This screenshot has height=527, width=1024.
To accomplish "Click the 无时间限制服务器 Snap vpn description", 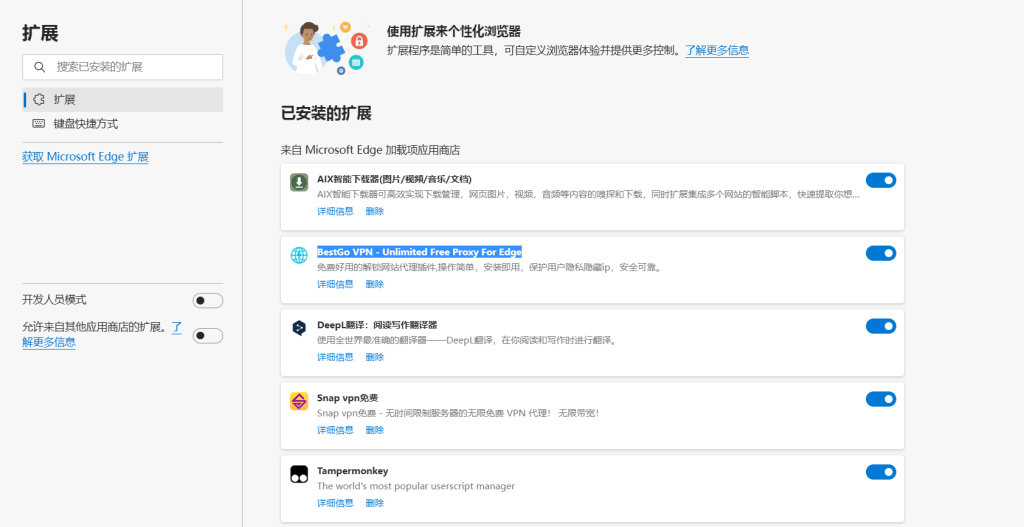I will click(458, 413).
